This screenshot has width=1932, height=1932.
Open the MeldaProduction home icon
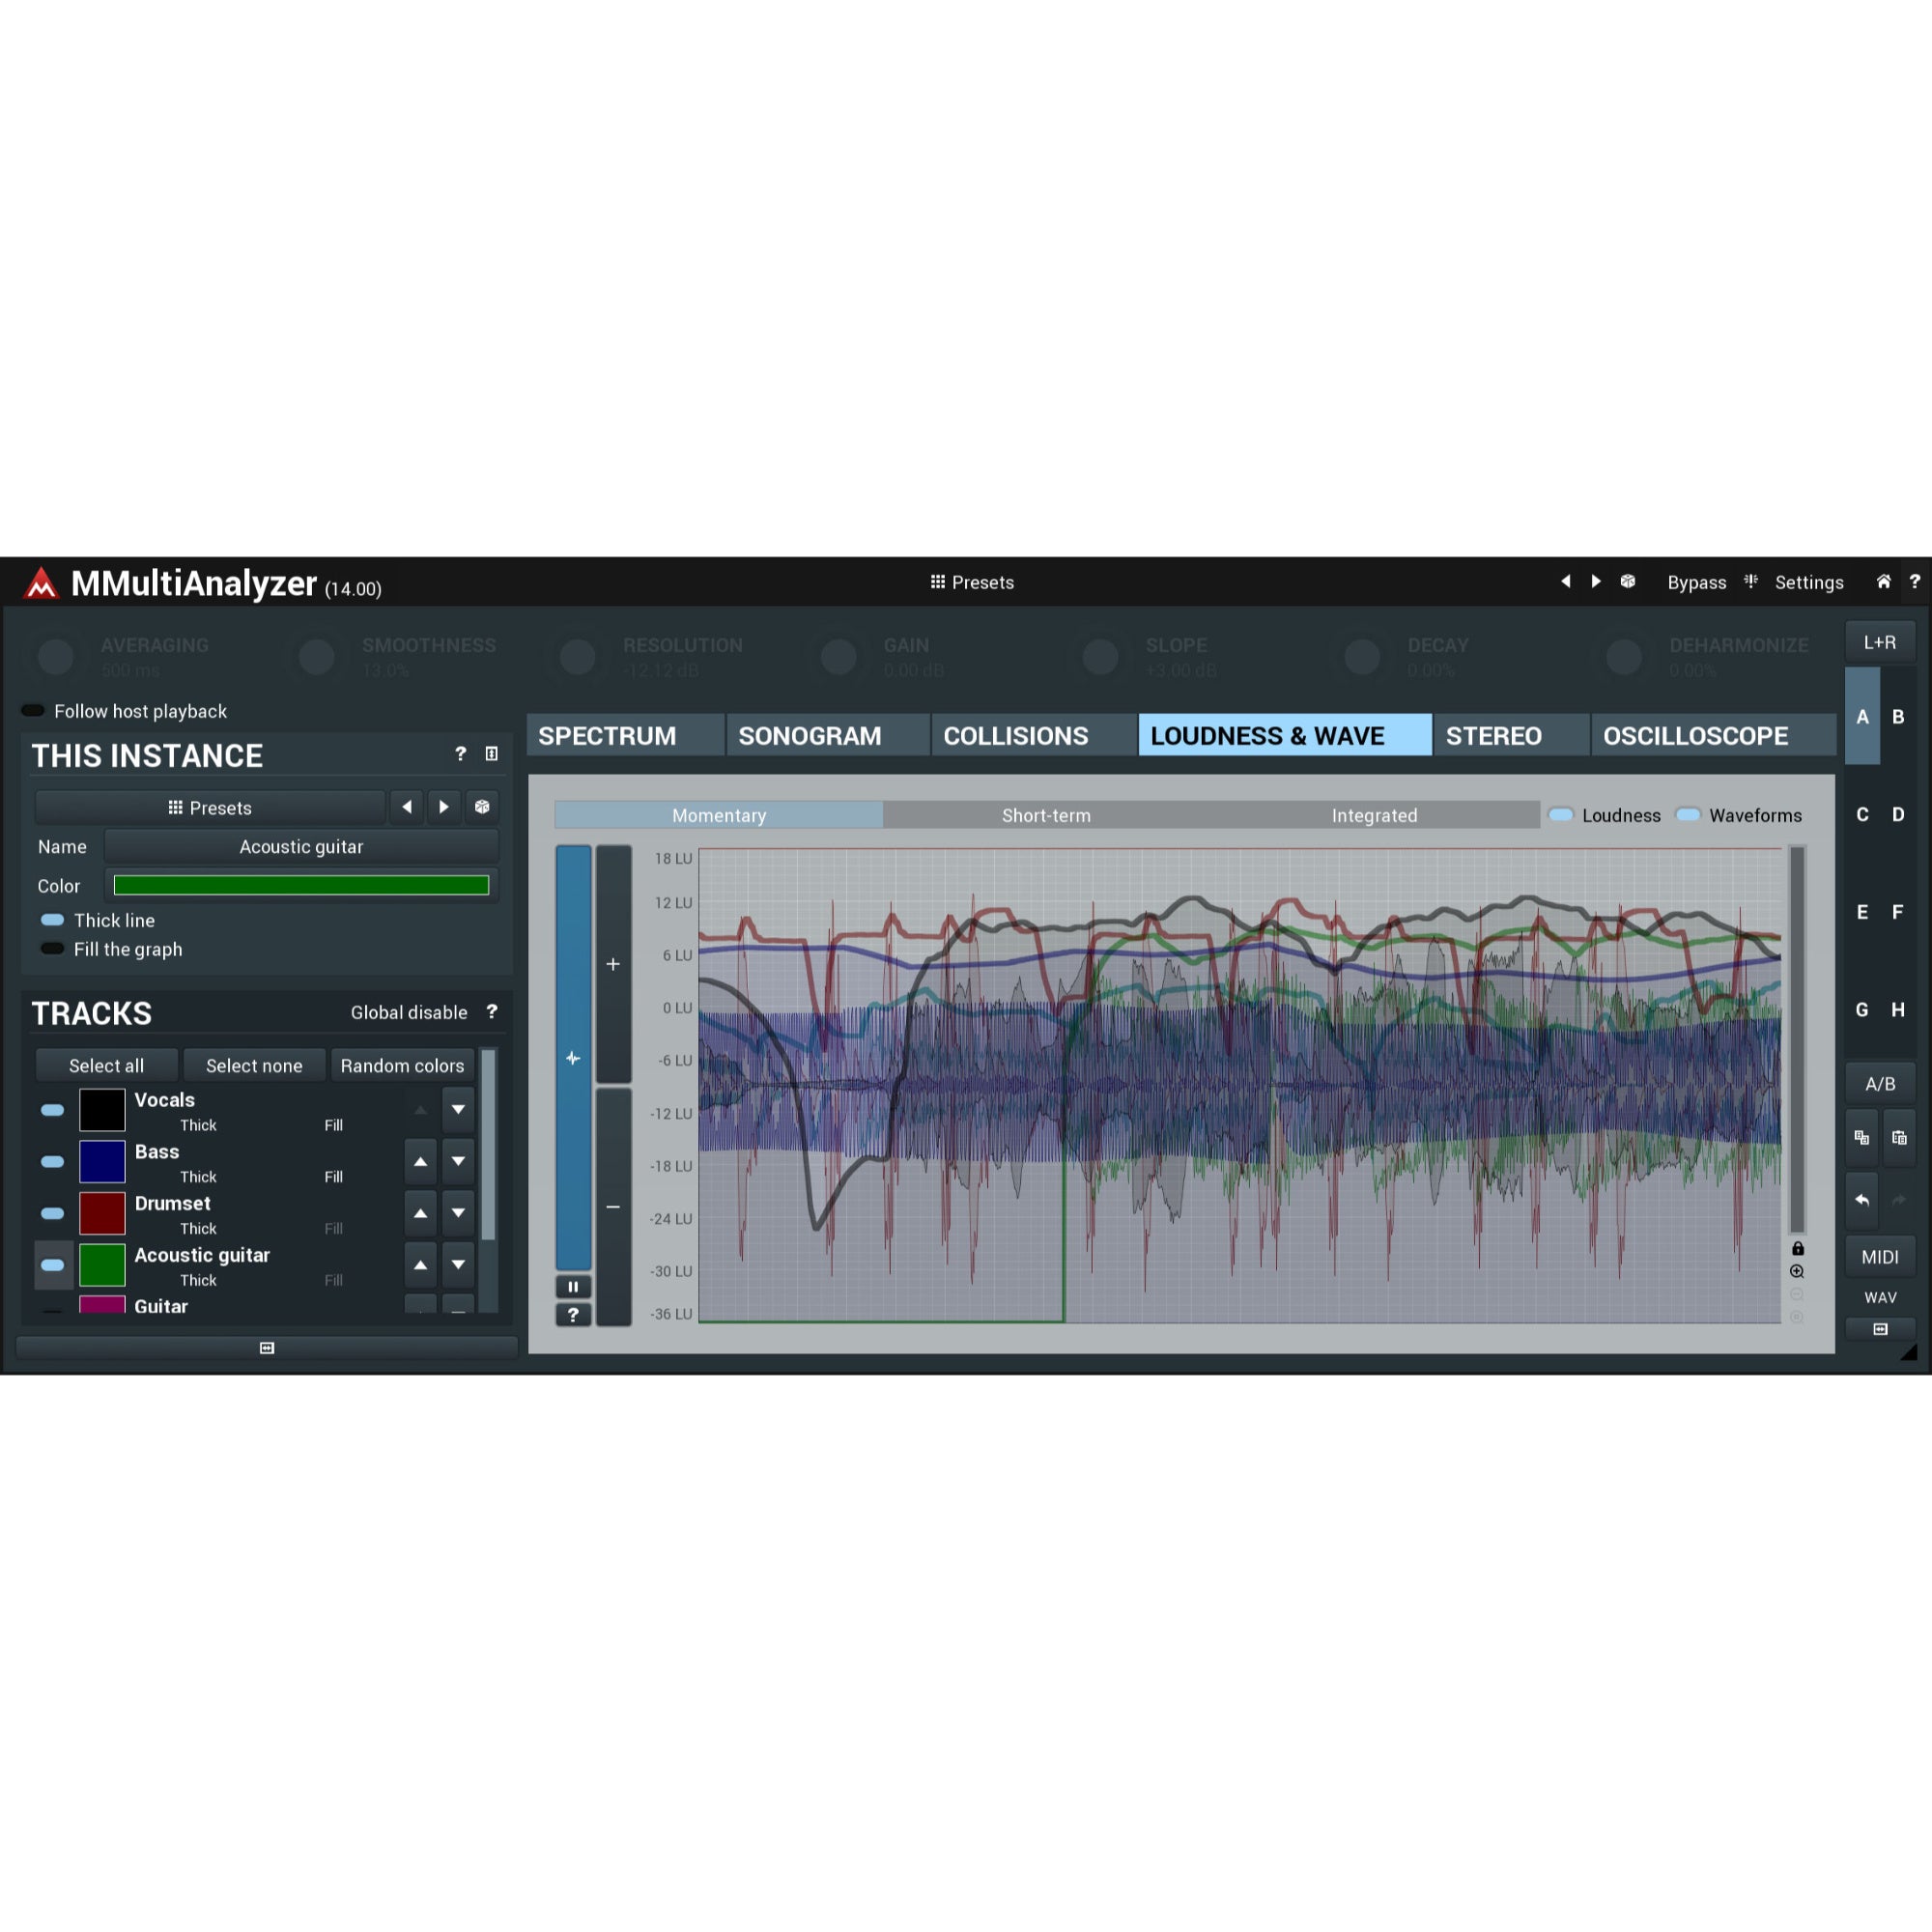tap(1883, 582)
